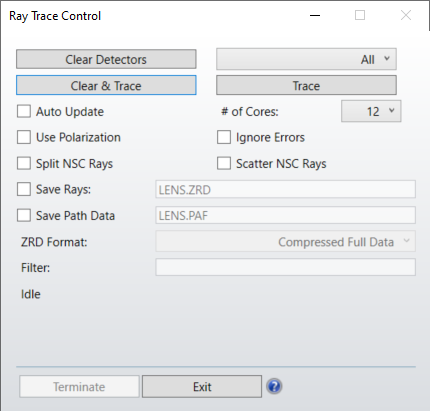Close the Ray Trace Control window
Screen dimensions: 430x411
click(x=406, y=15)
